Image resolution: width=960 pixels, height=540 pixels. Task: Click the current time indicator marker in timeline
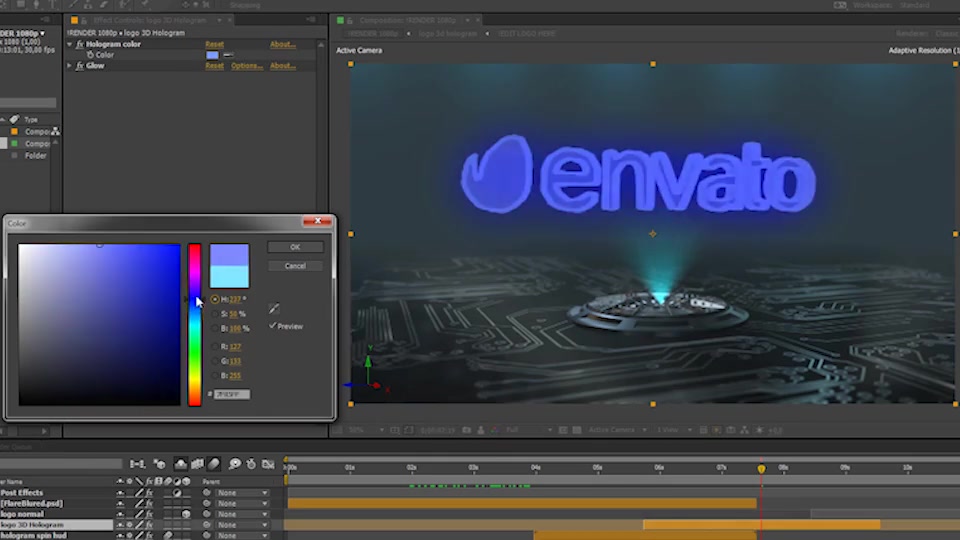pyautogui.click(x=761, y=468)
